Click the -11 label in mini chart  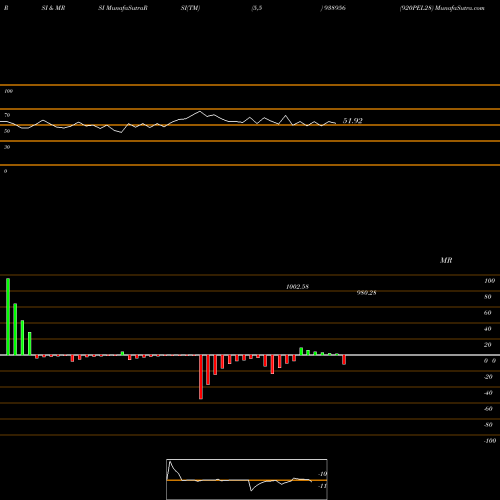[323, 486]
